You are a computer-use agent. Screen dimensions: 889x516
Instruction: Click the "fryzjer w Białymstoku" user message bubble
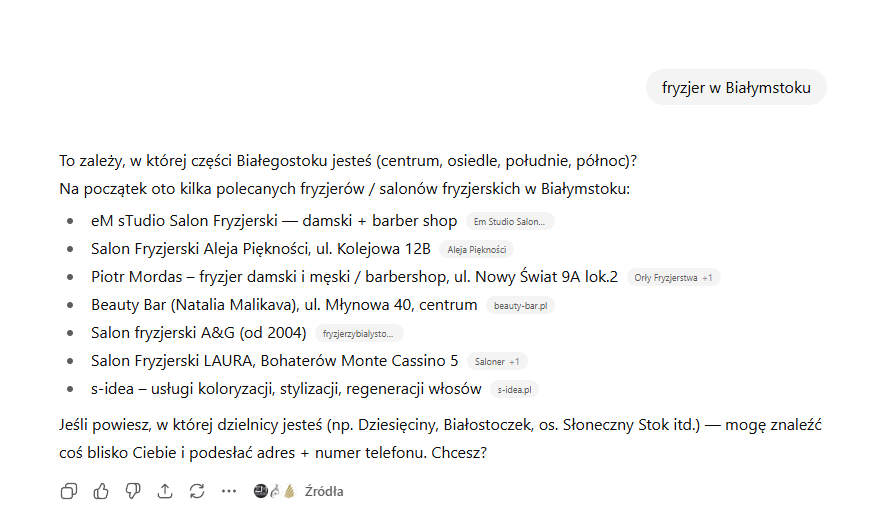point(736,88)
